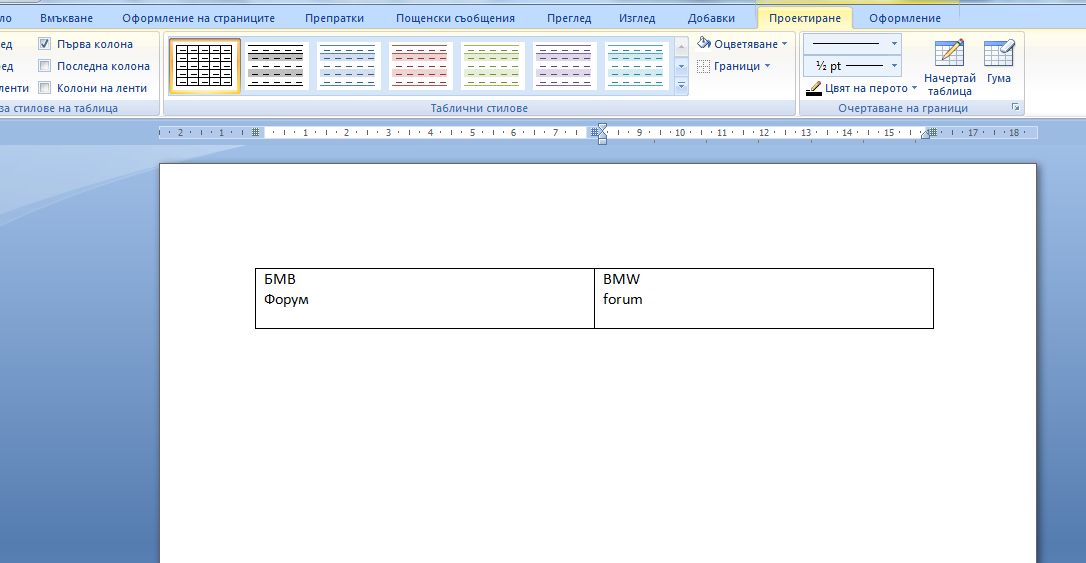Open the Pen Color (Цвят на перото) dropdown arrow
1086x563 pixels.
pyautogui.click(x=914, y=88)
